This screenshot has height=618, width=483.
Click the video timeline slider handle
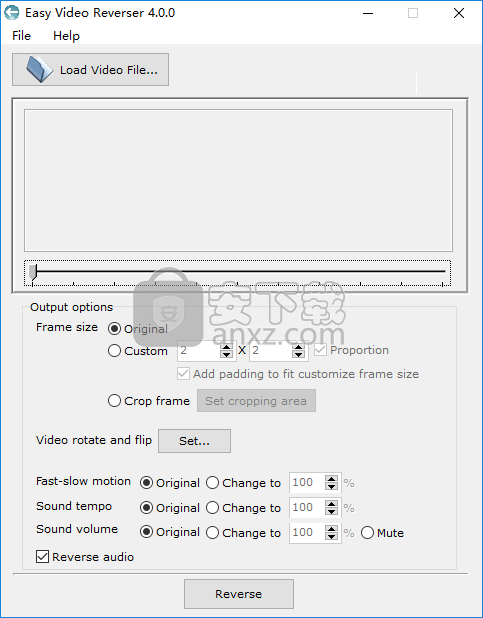click(x=33, y=273)
